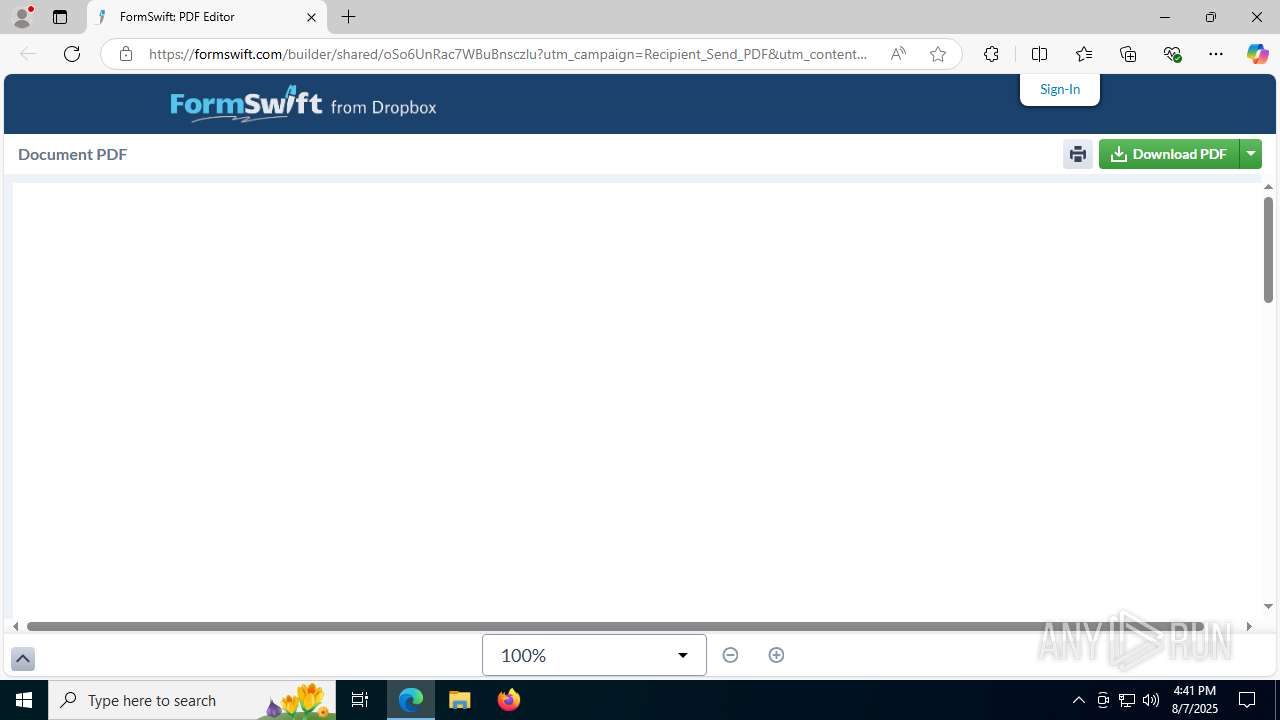Open the tab actions menu icon

pyautogui.click(x=60, y=17)
